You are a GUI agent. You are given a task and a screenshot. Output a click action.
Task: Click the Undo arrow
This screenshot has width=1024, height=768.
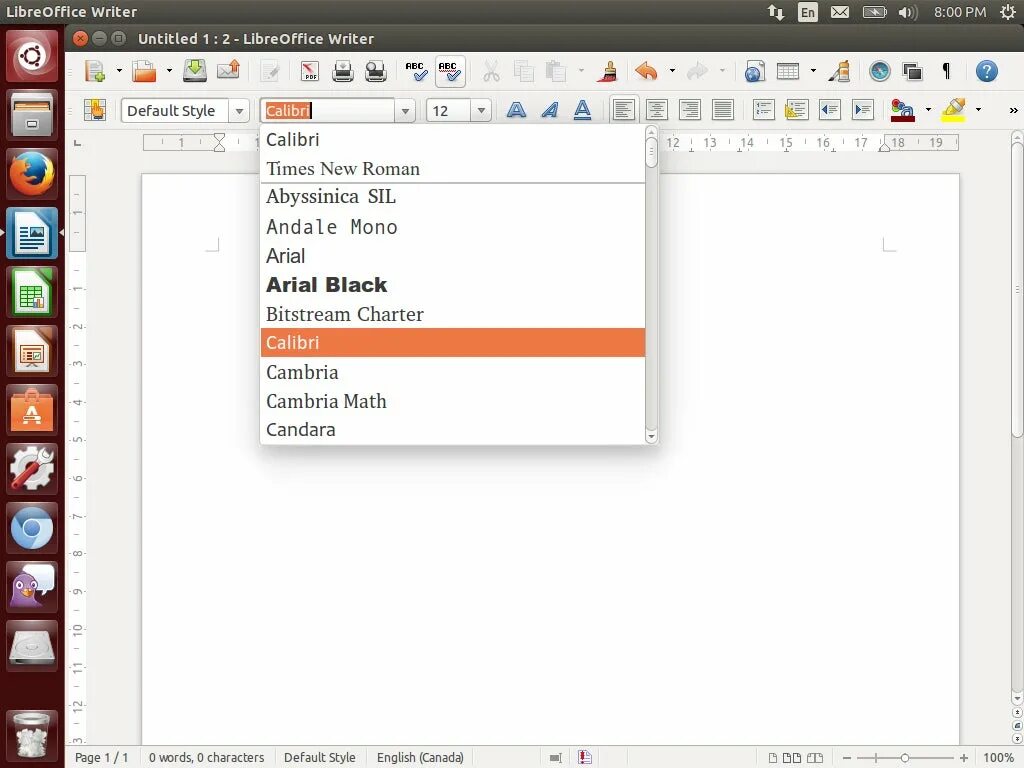(646, 71)
